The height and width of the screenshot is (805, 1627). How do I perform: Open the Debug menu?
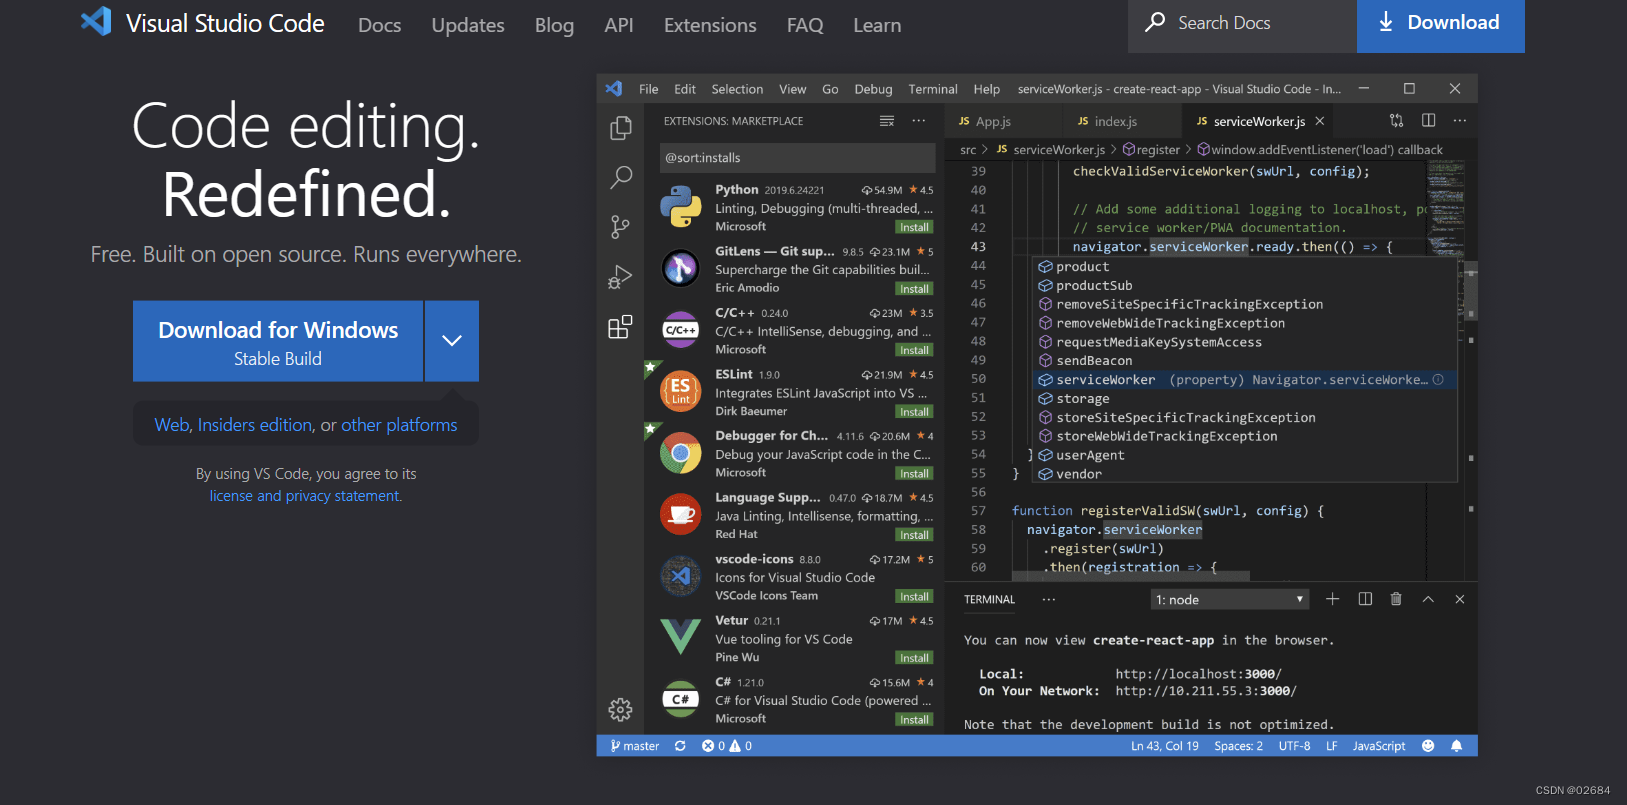coord(873,89)
